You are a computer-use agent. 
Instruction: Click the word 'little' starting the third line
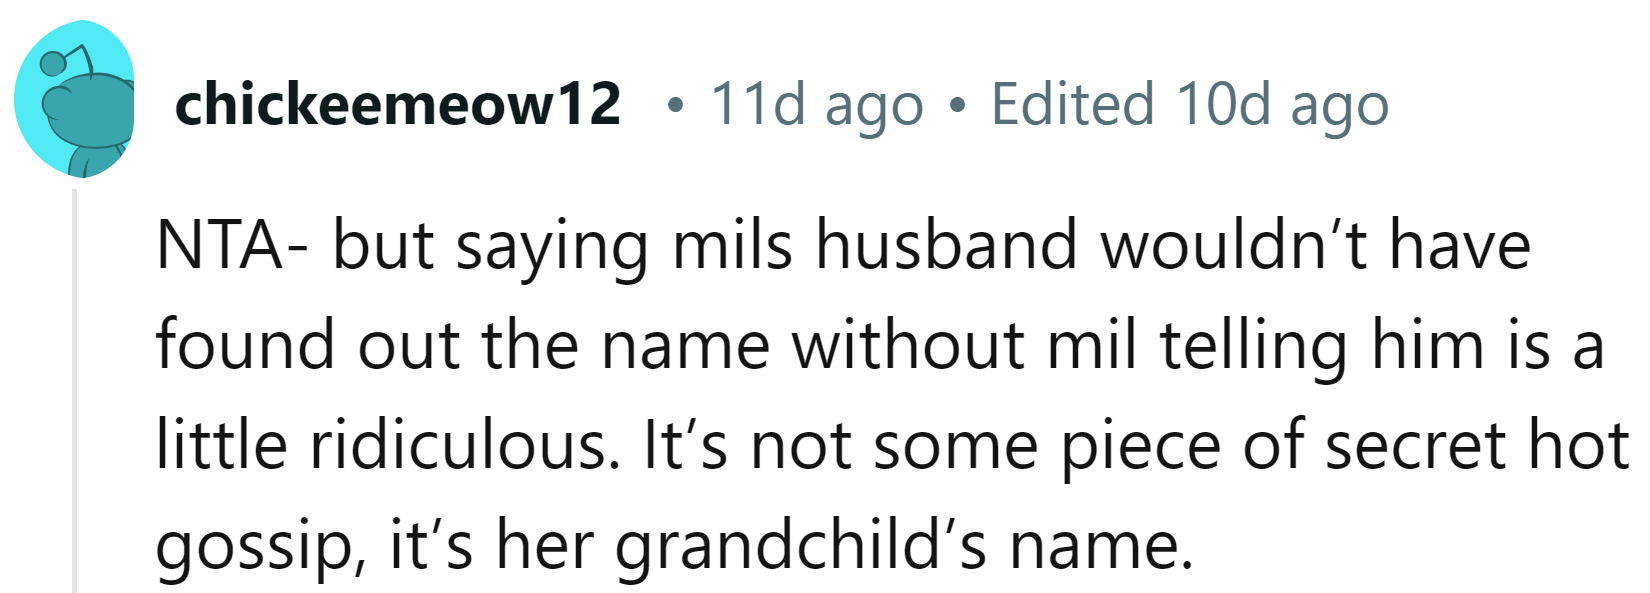(x=221, y=446)
